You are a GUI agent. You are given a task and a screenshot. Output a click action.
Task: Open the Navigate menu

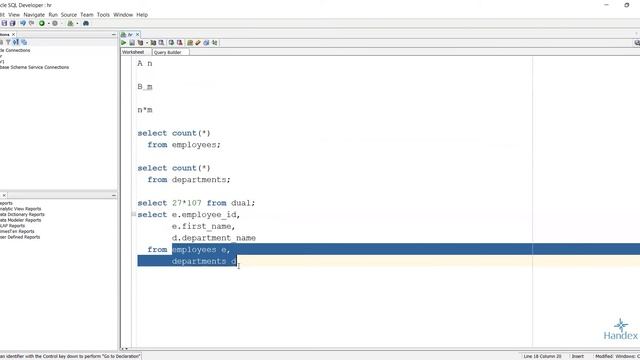[34, 15]
